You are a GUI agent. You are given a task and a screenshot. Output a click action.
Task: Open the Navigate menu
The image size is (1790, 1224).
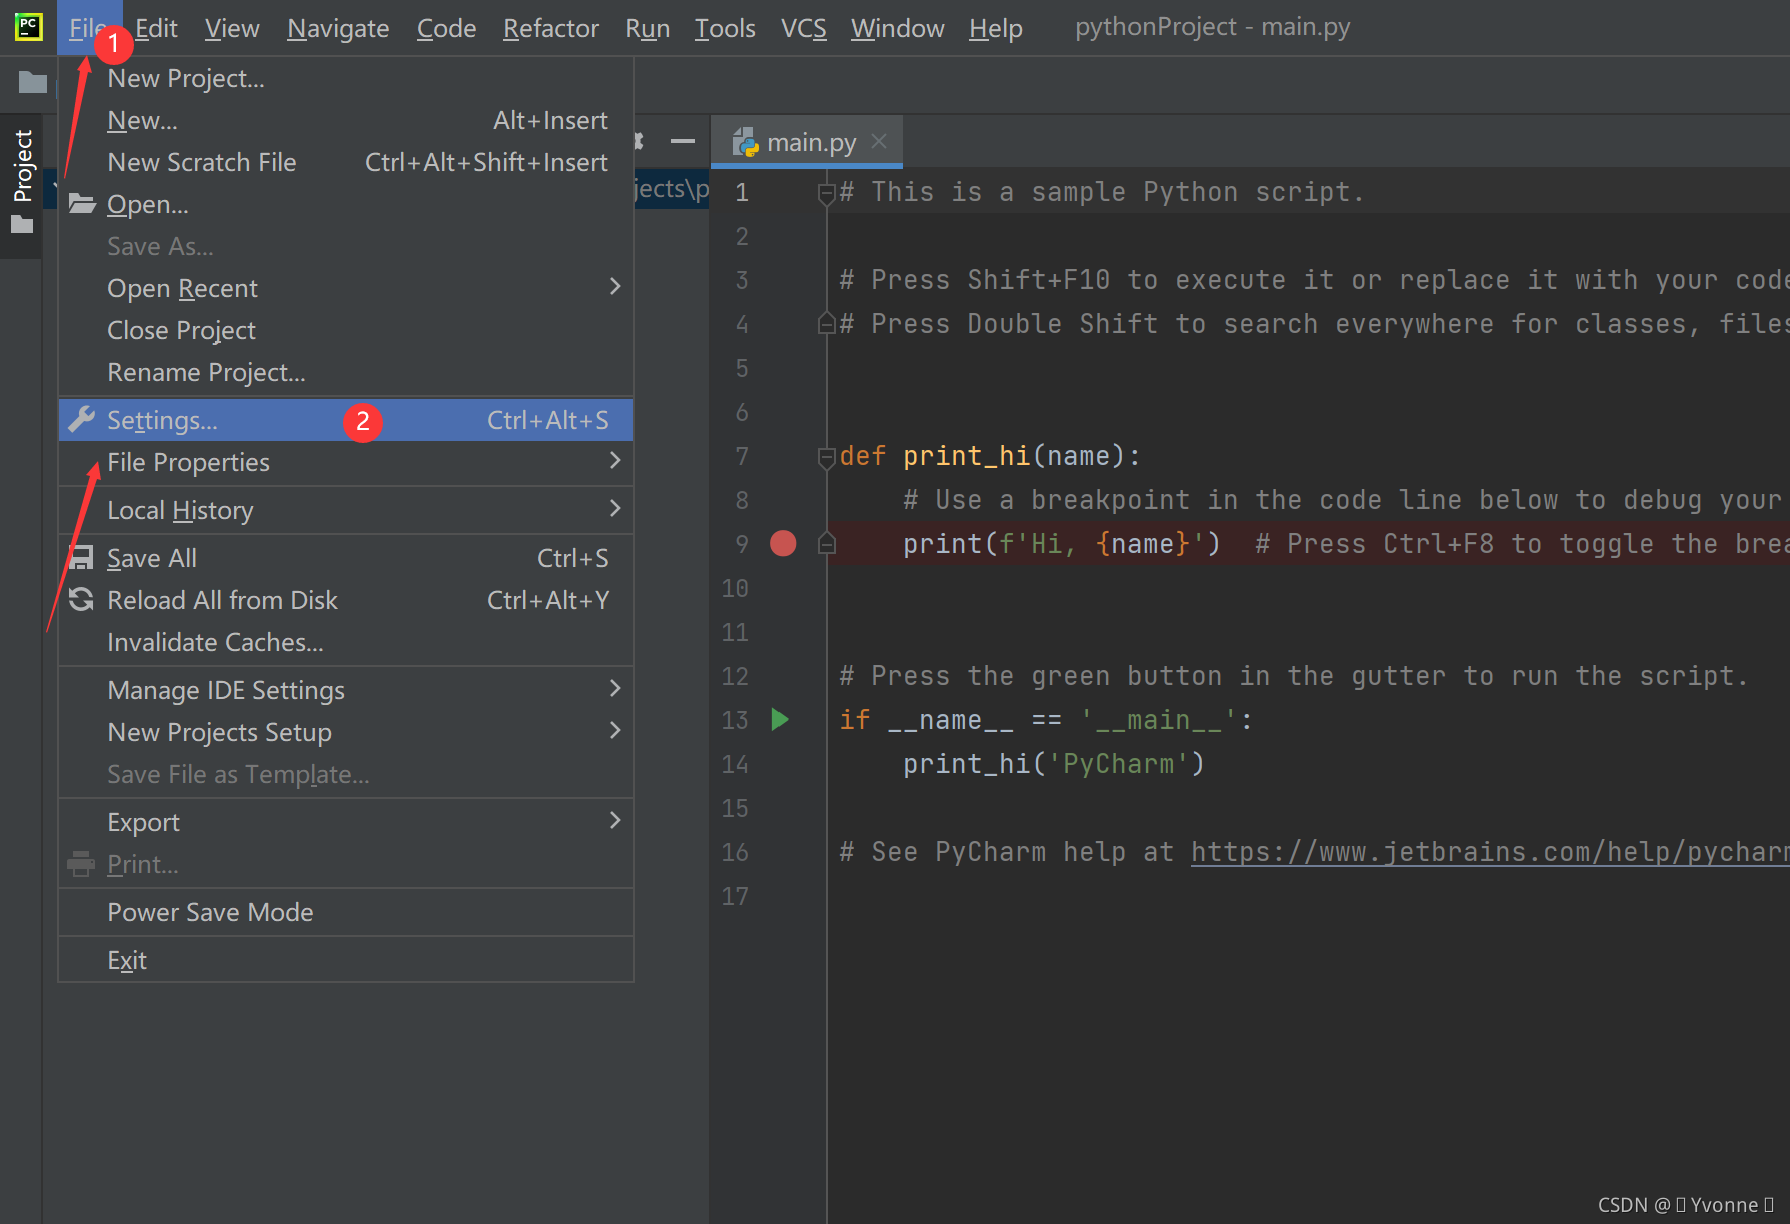coord(338,28)
